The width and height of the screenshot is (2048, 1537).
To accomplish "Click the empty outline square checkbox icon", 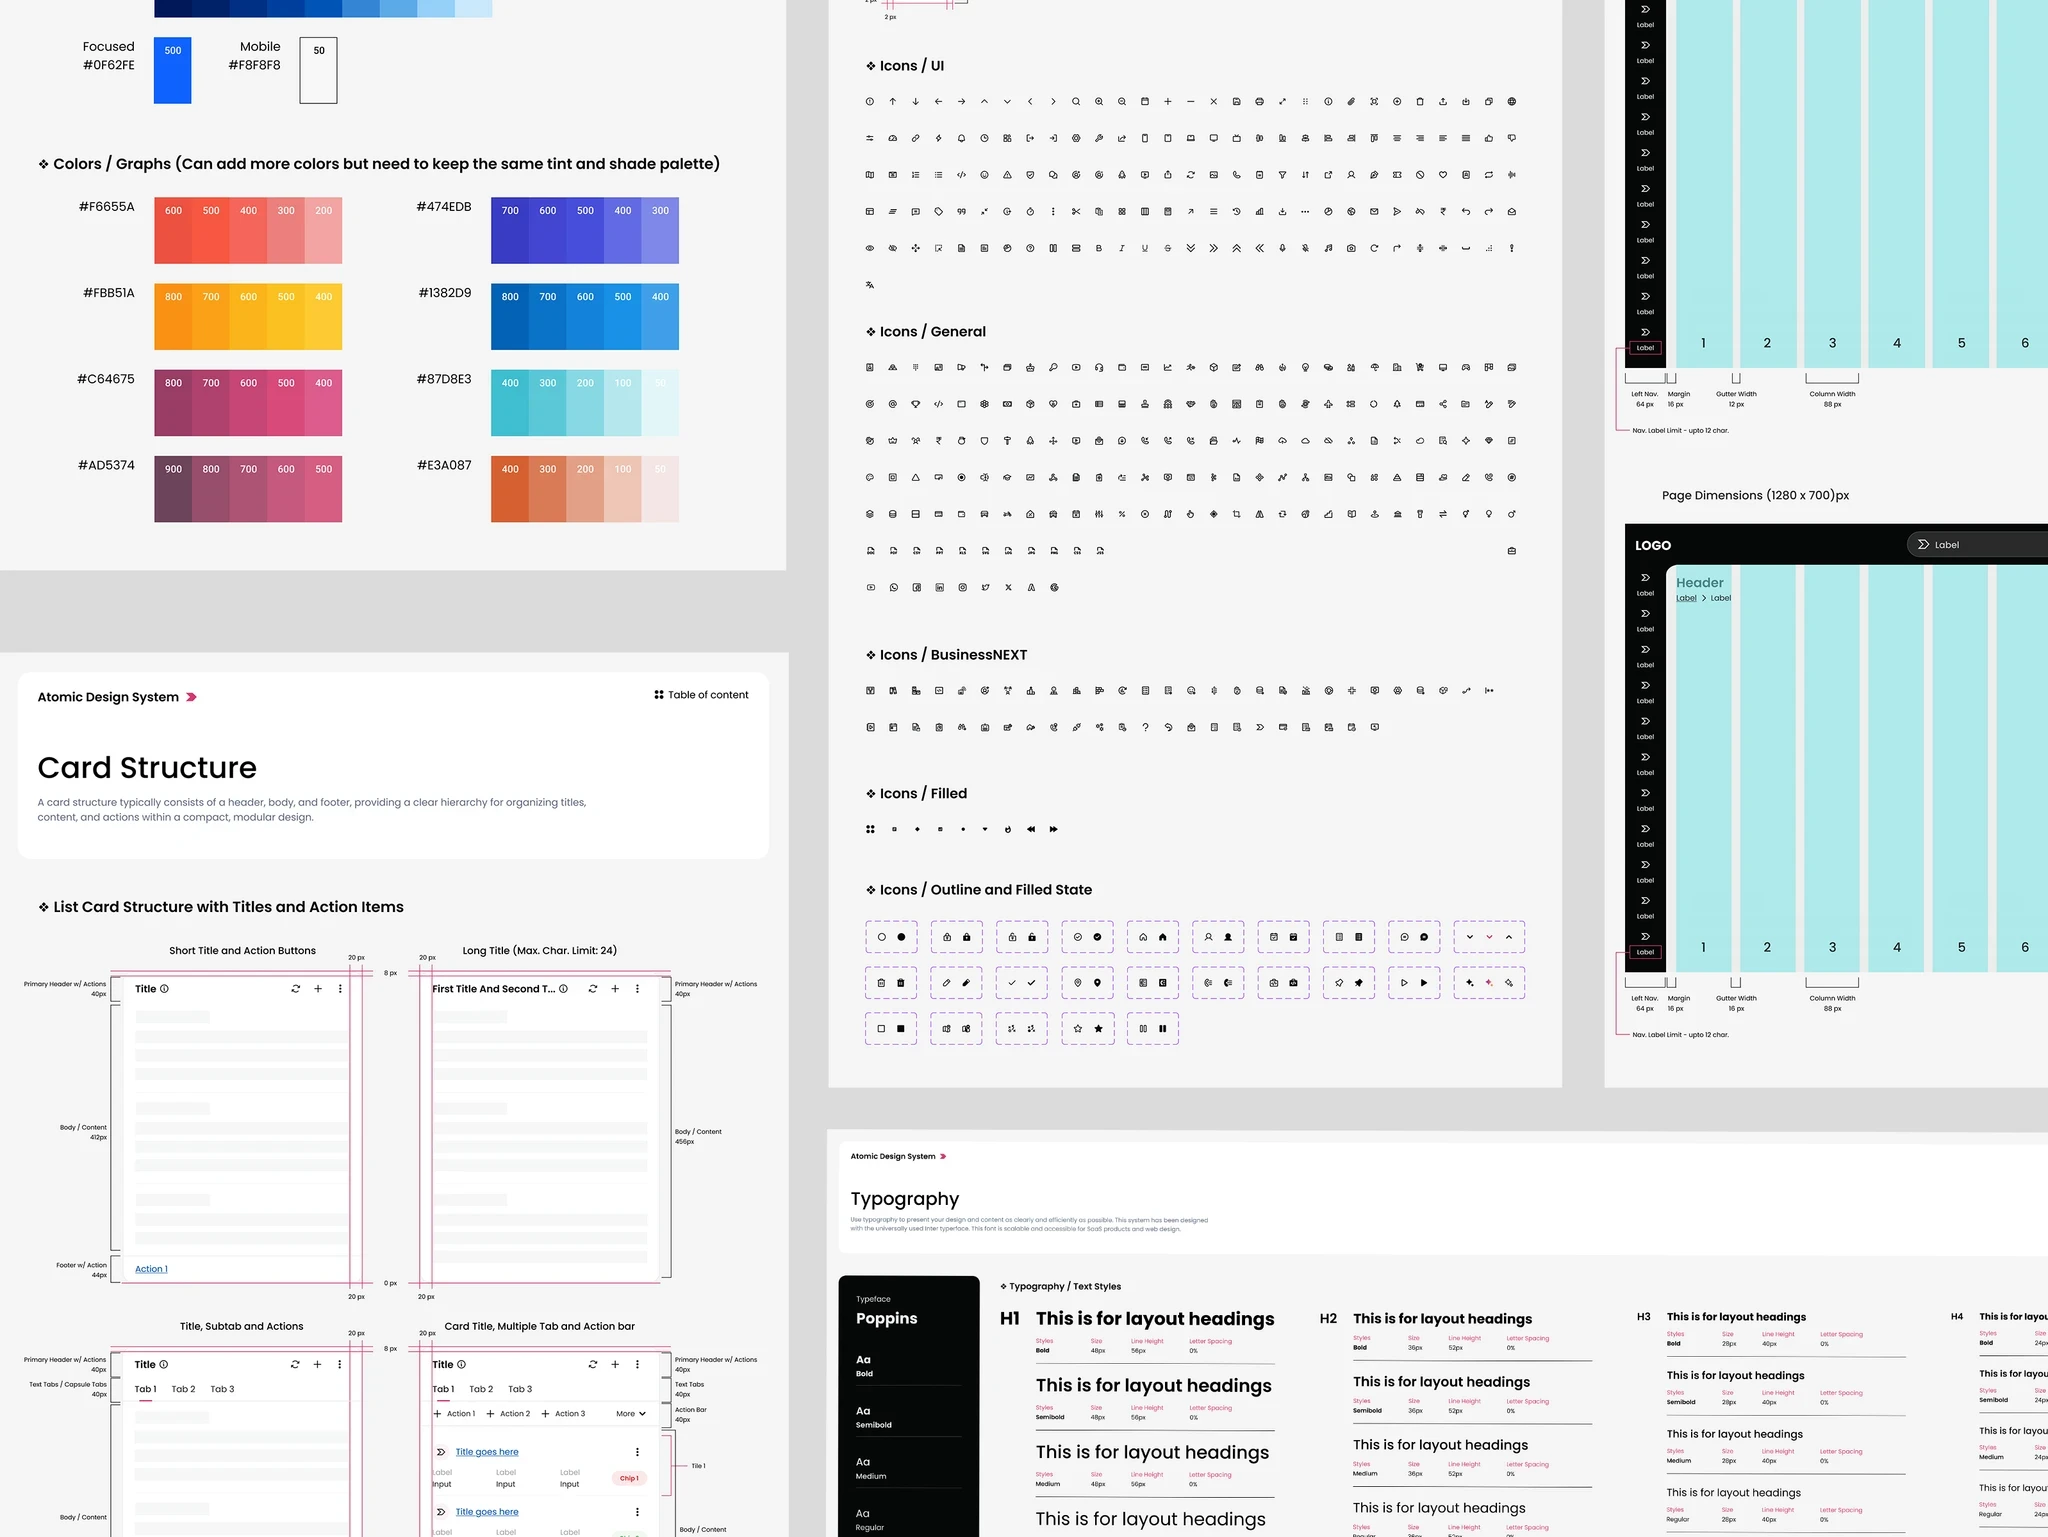I will point(881,1028).
